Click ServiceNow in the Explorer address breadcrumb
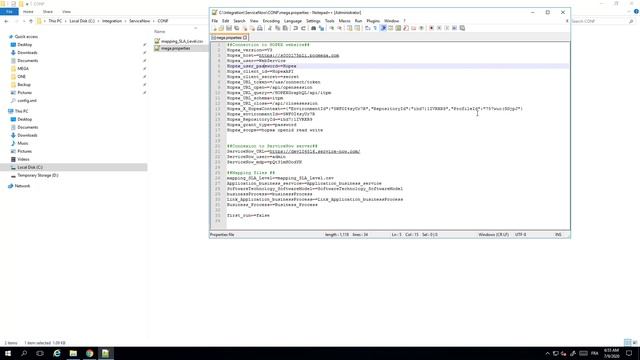Viewport: 640px width, 360px height. tap(140, 21)
